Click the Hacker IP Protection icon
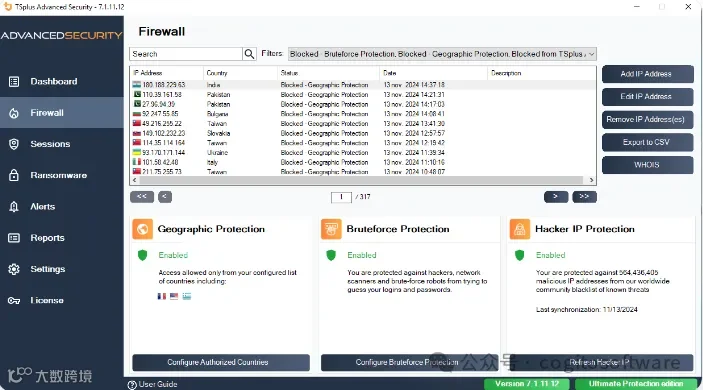Screen dimensions: 703x390 click(520, 229)
